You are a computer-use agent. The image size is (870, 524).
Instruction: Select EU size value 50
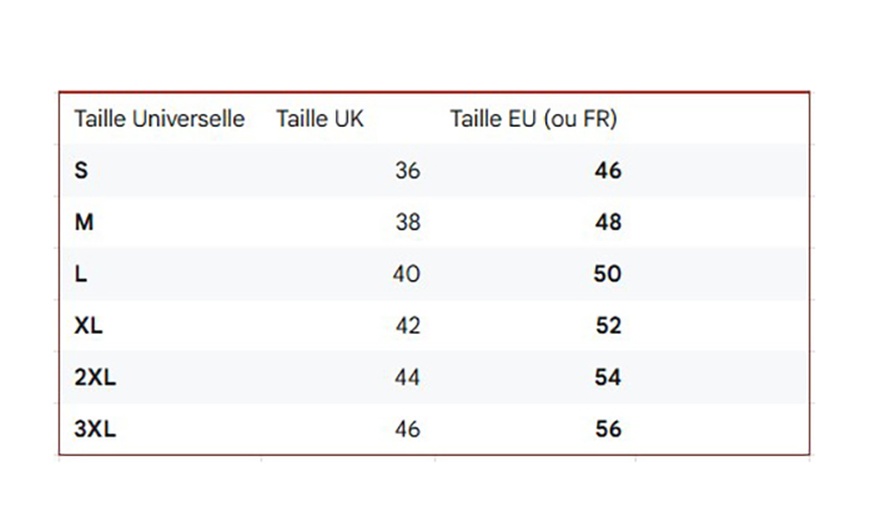(x=607, y=274)
